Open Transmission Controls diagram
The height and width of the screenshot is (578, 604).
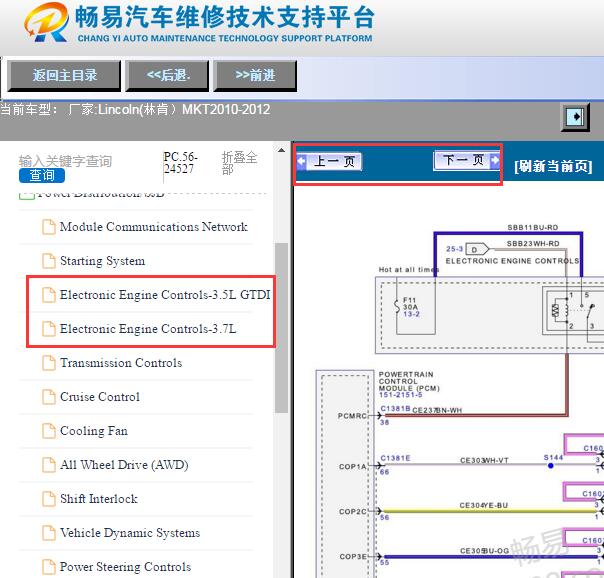coord(121,362)
